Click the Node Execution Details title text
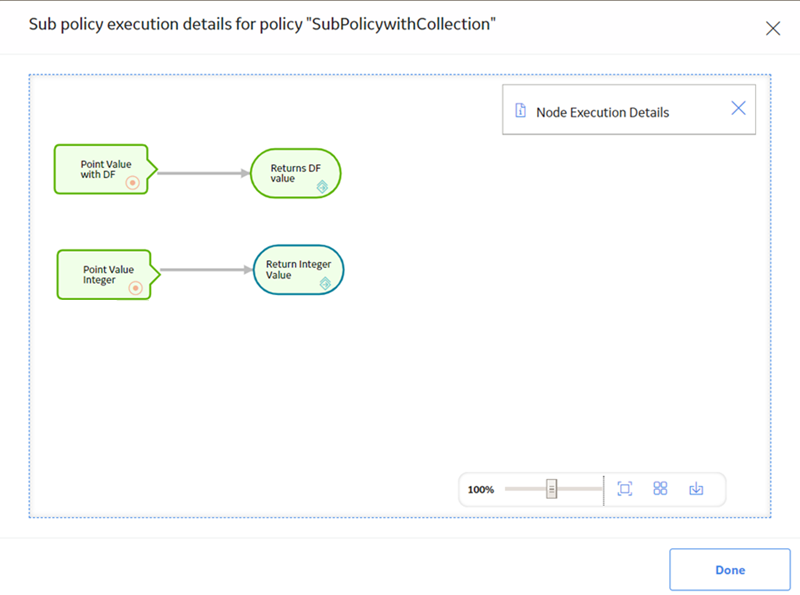This screenshot has height=595, width=800. [x=603, y=113]
